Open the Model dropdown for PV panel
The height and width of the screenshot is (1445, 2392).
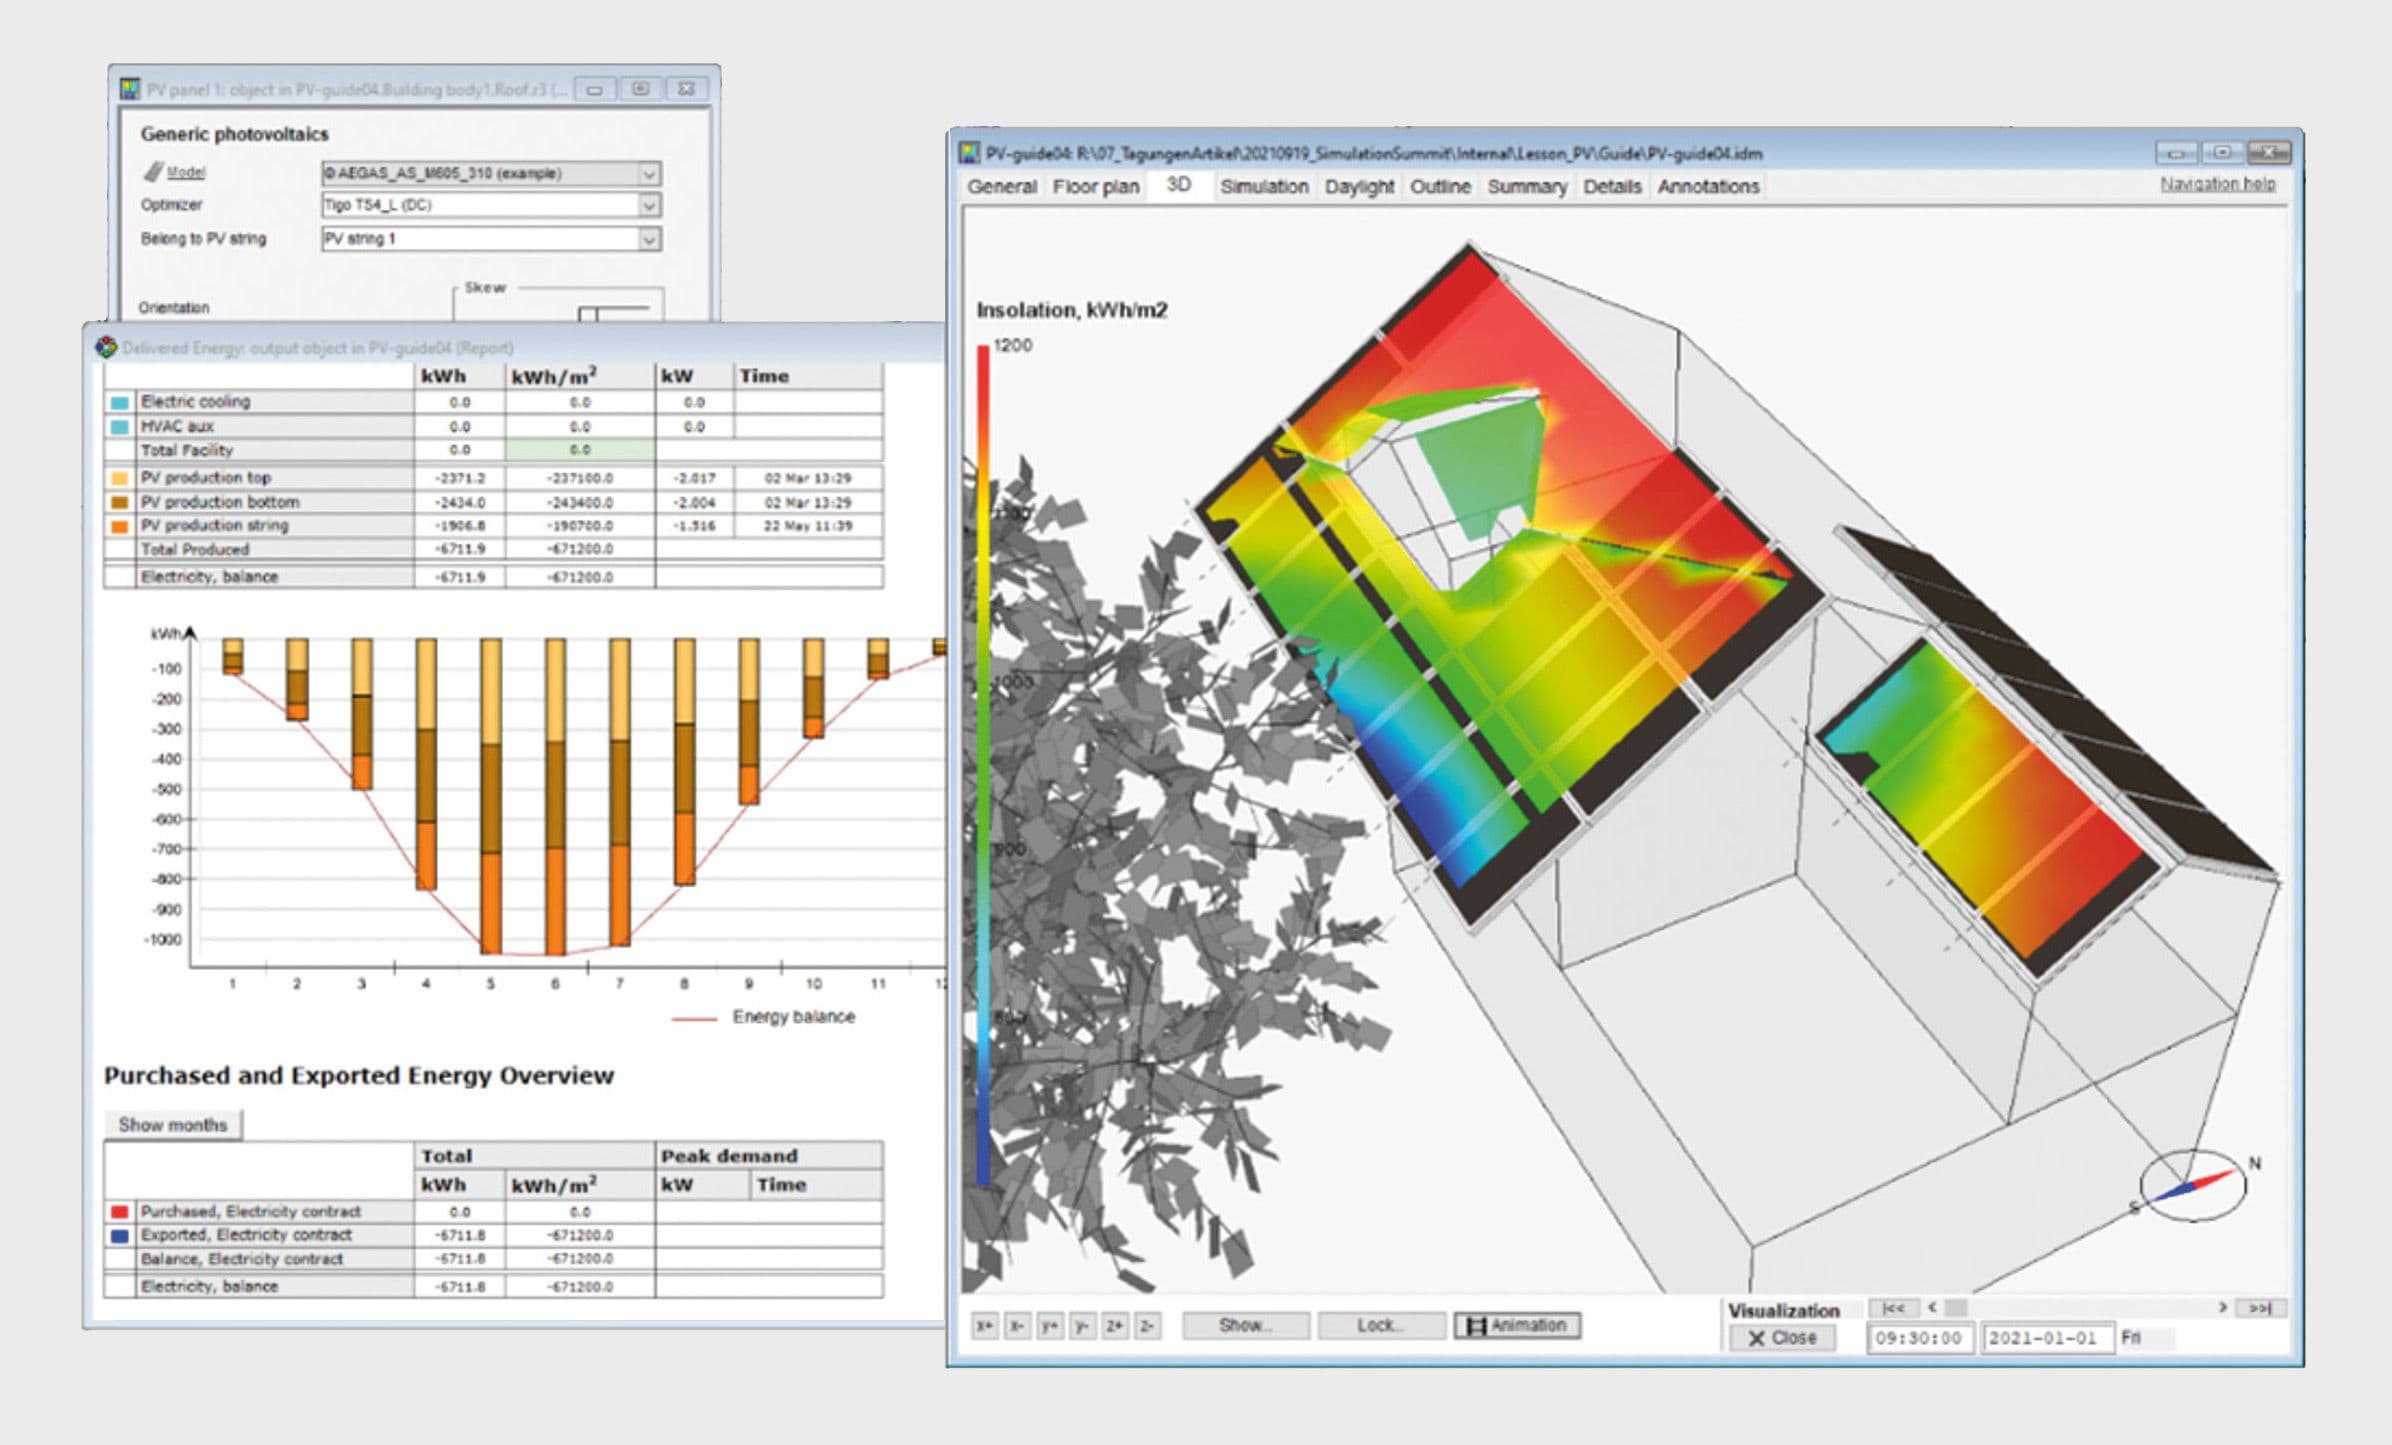click(x=649, y=174)
